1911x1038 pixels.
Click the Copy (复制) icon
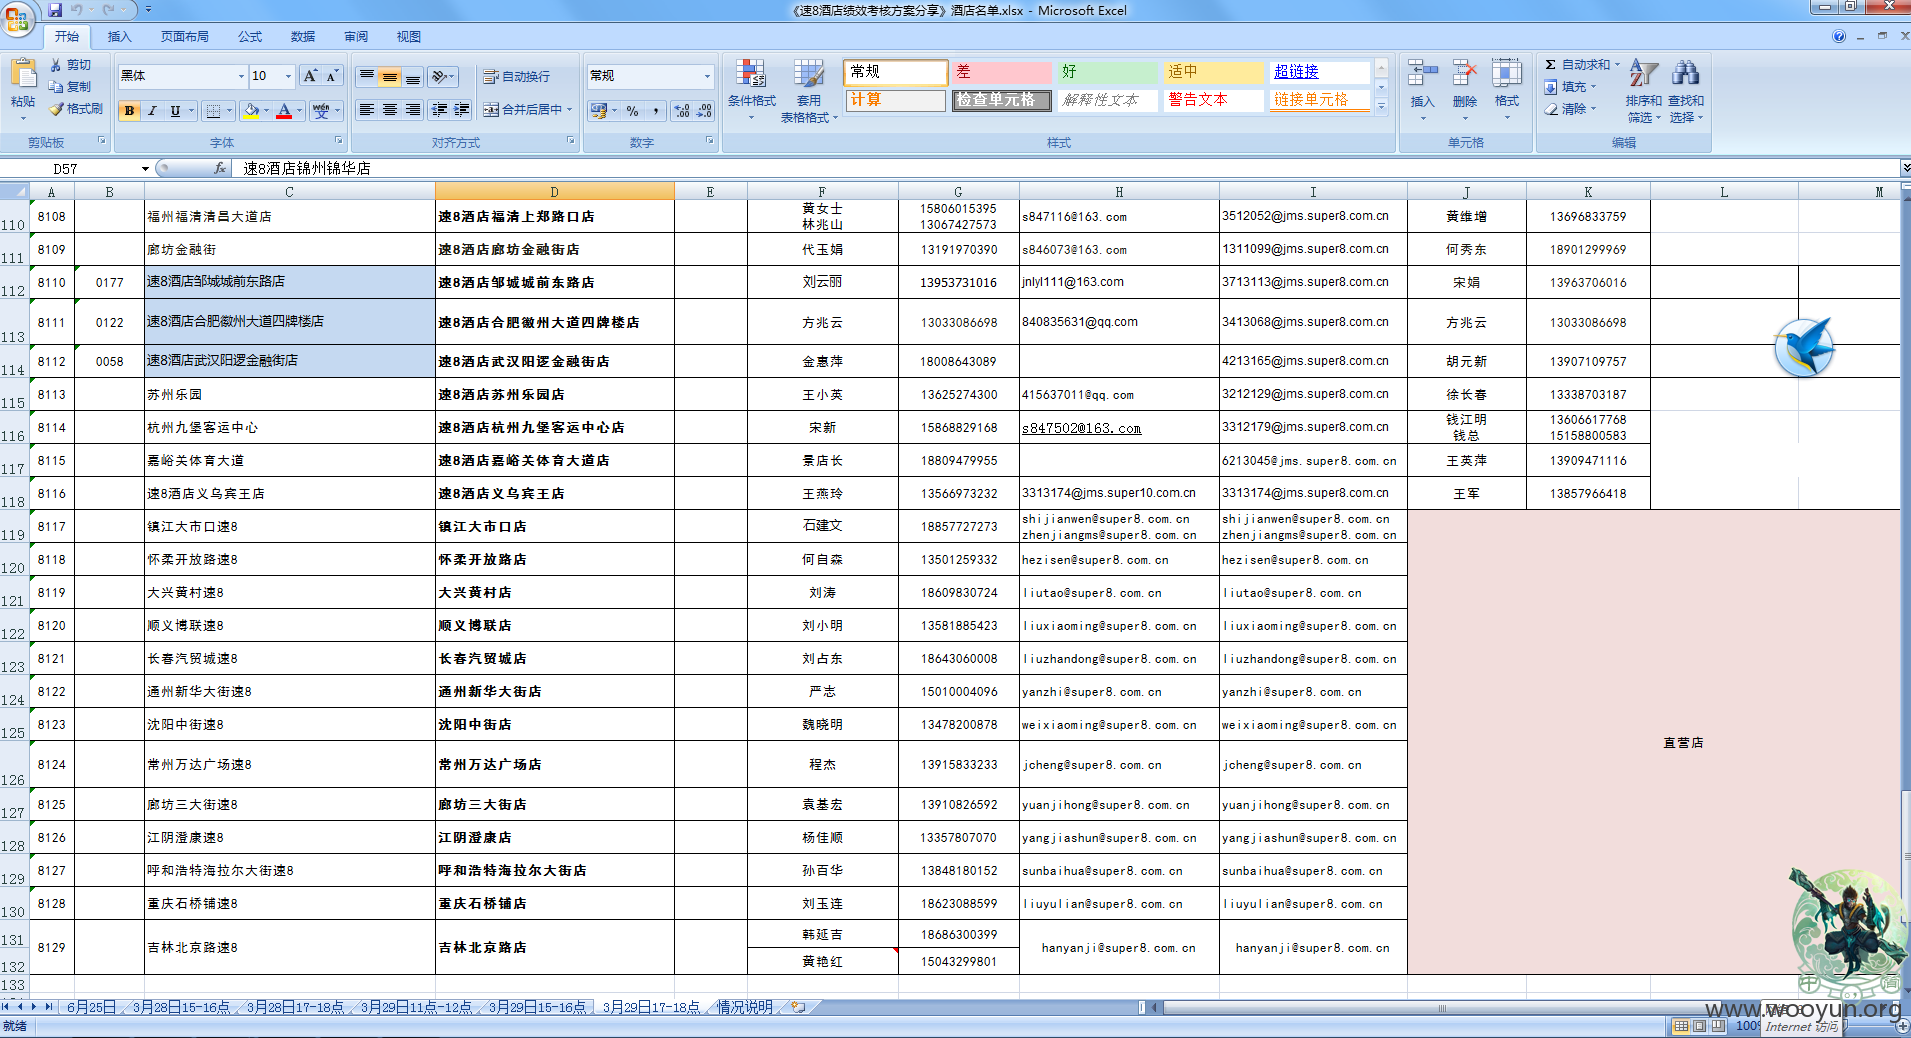pos(56,87)
